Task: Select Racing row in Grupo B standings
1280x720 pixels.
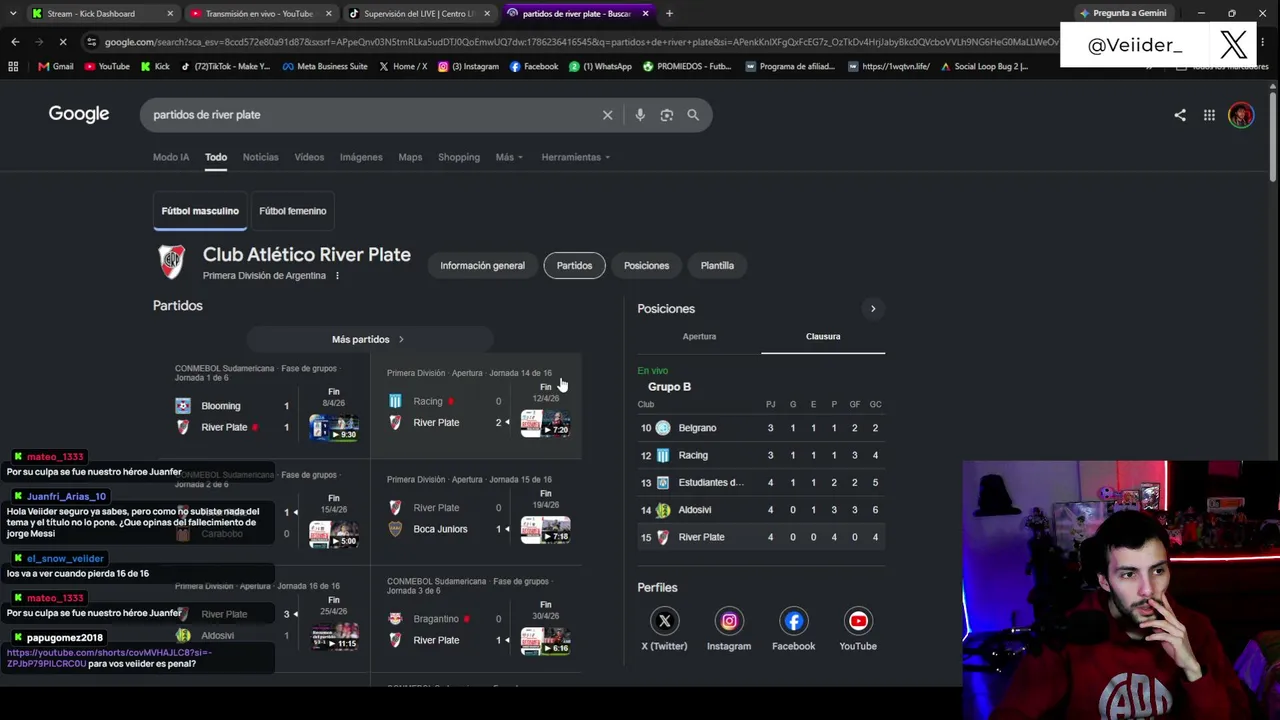Action: pyautogui.click(x=761, y=455)
